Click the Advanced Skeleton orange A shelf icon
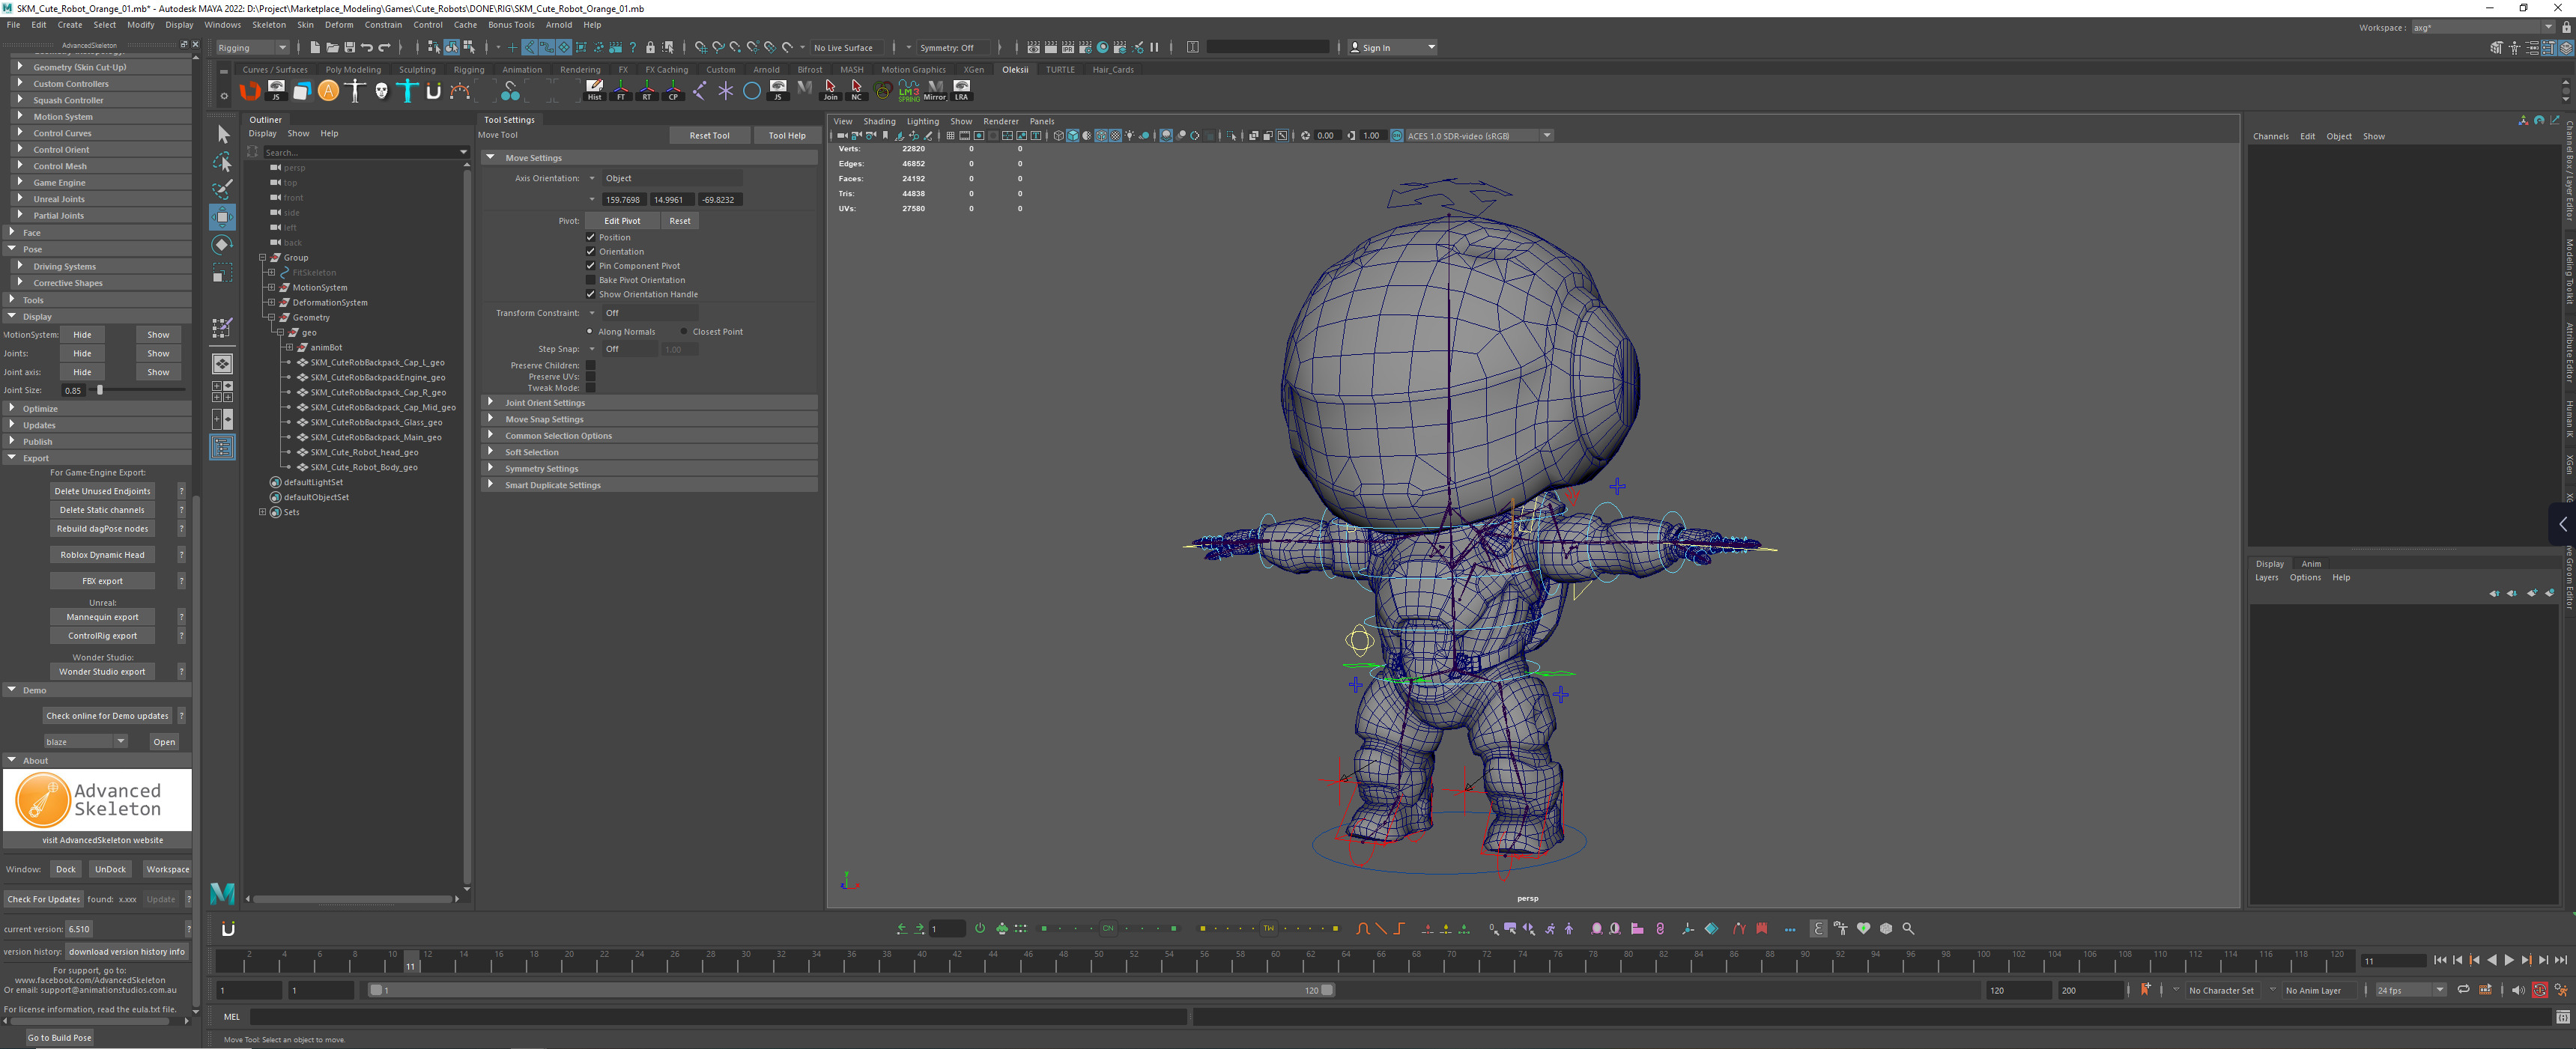The image size is (2576, 1049). 328,91
